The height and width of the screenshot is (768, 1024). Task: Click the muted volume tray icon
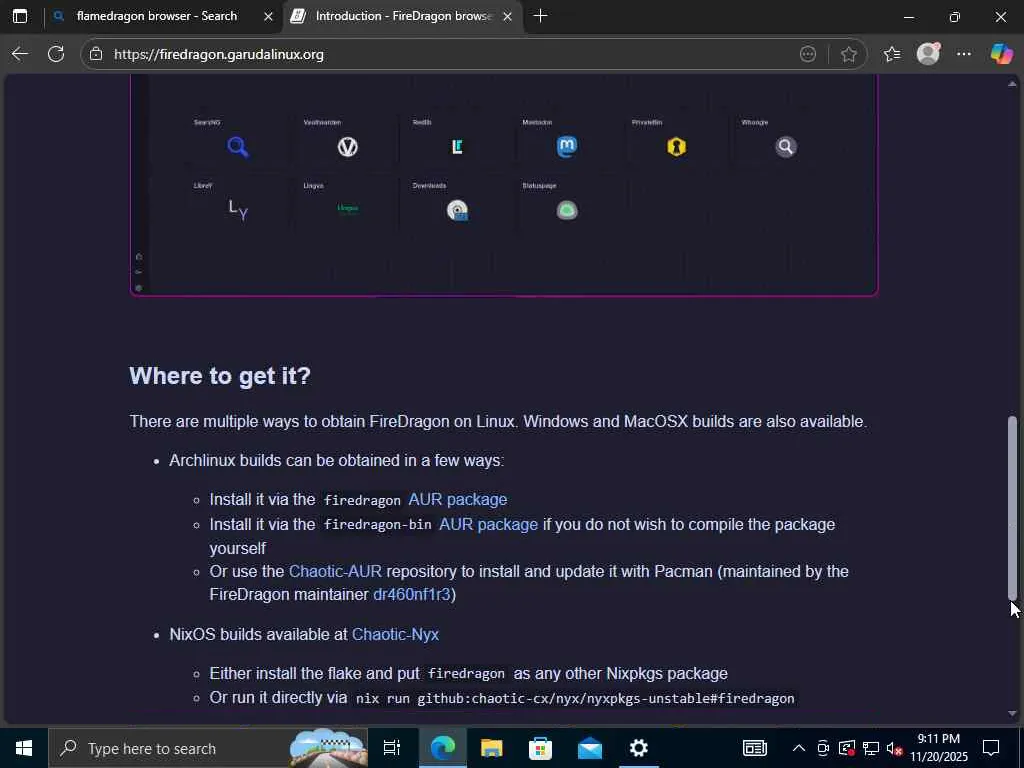click(x=894, y=748)
